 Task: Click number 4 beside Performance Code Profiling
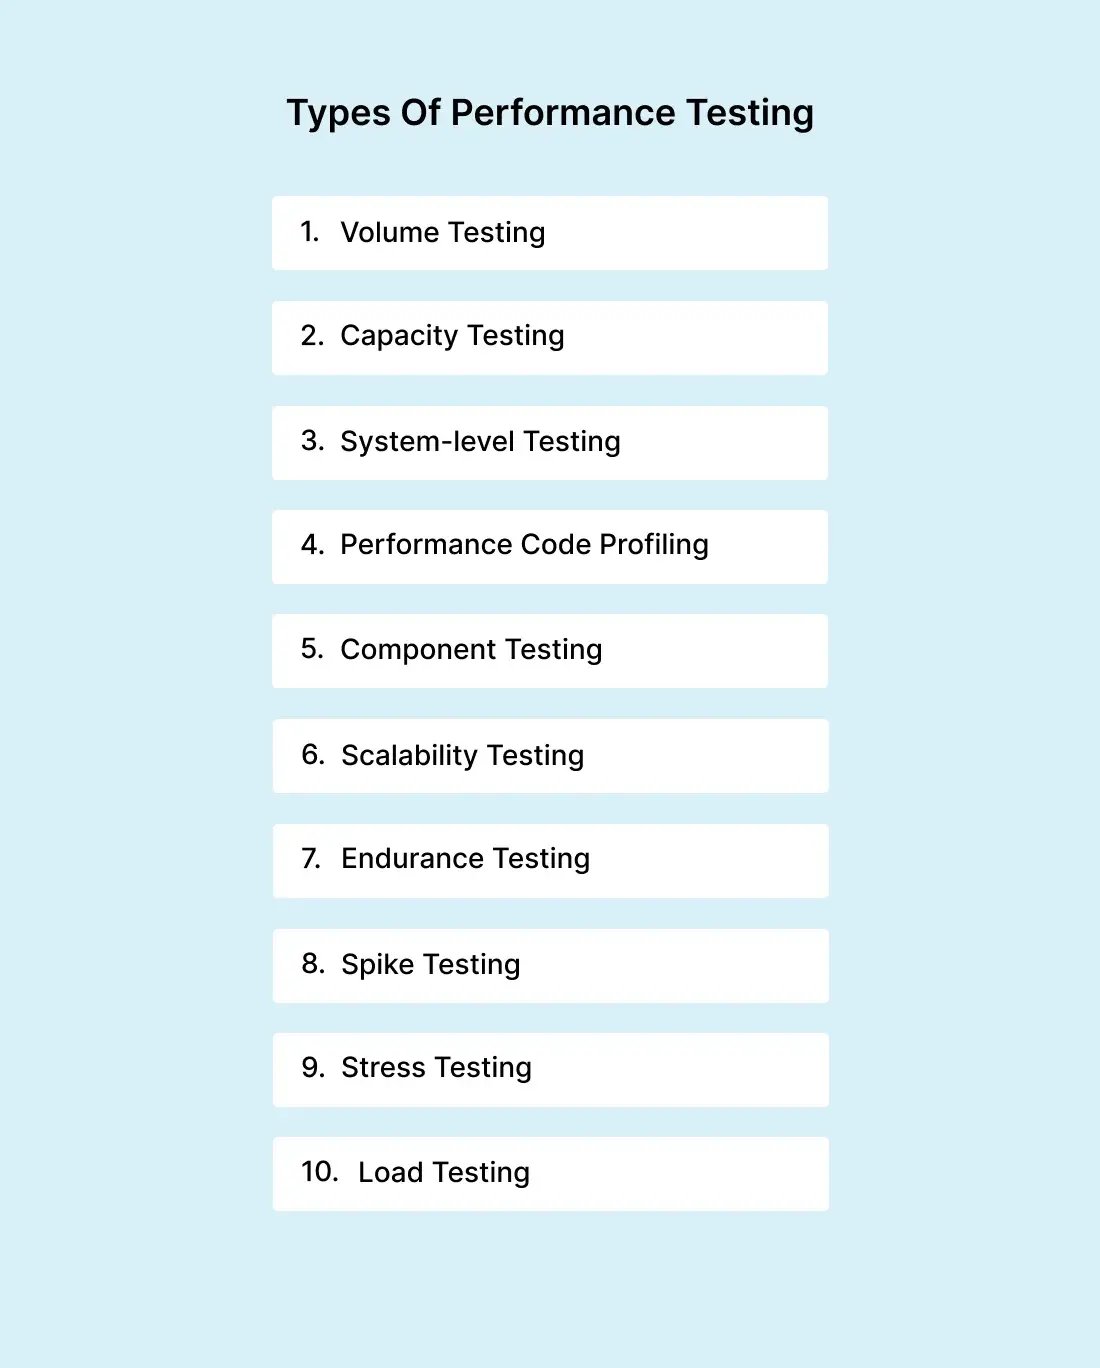pos(312,545)
